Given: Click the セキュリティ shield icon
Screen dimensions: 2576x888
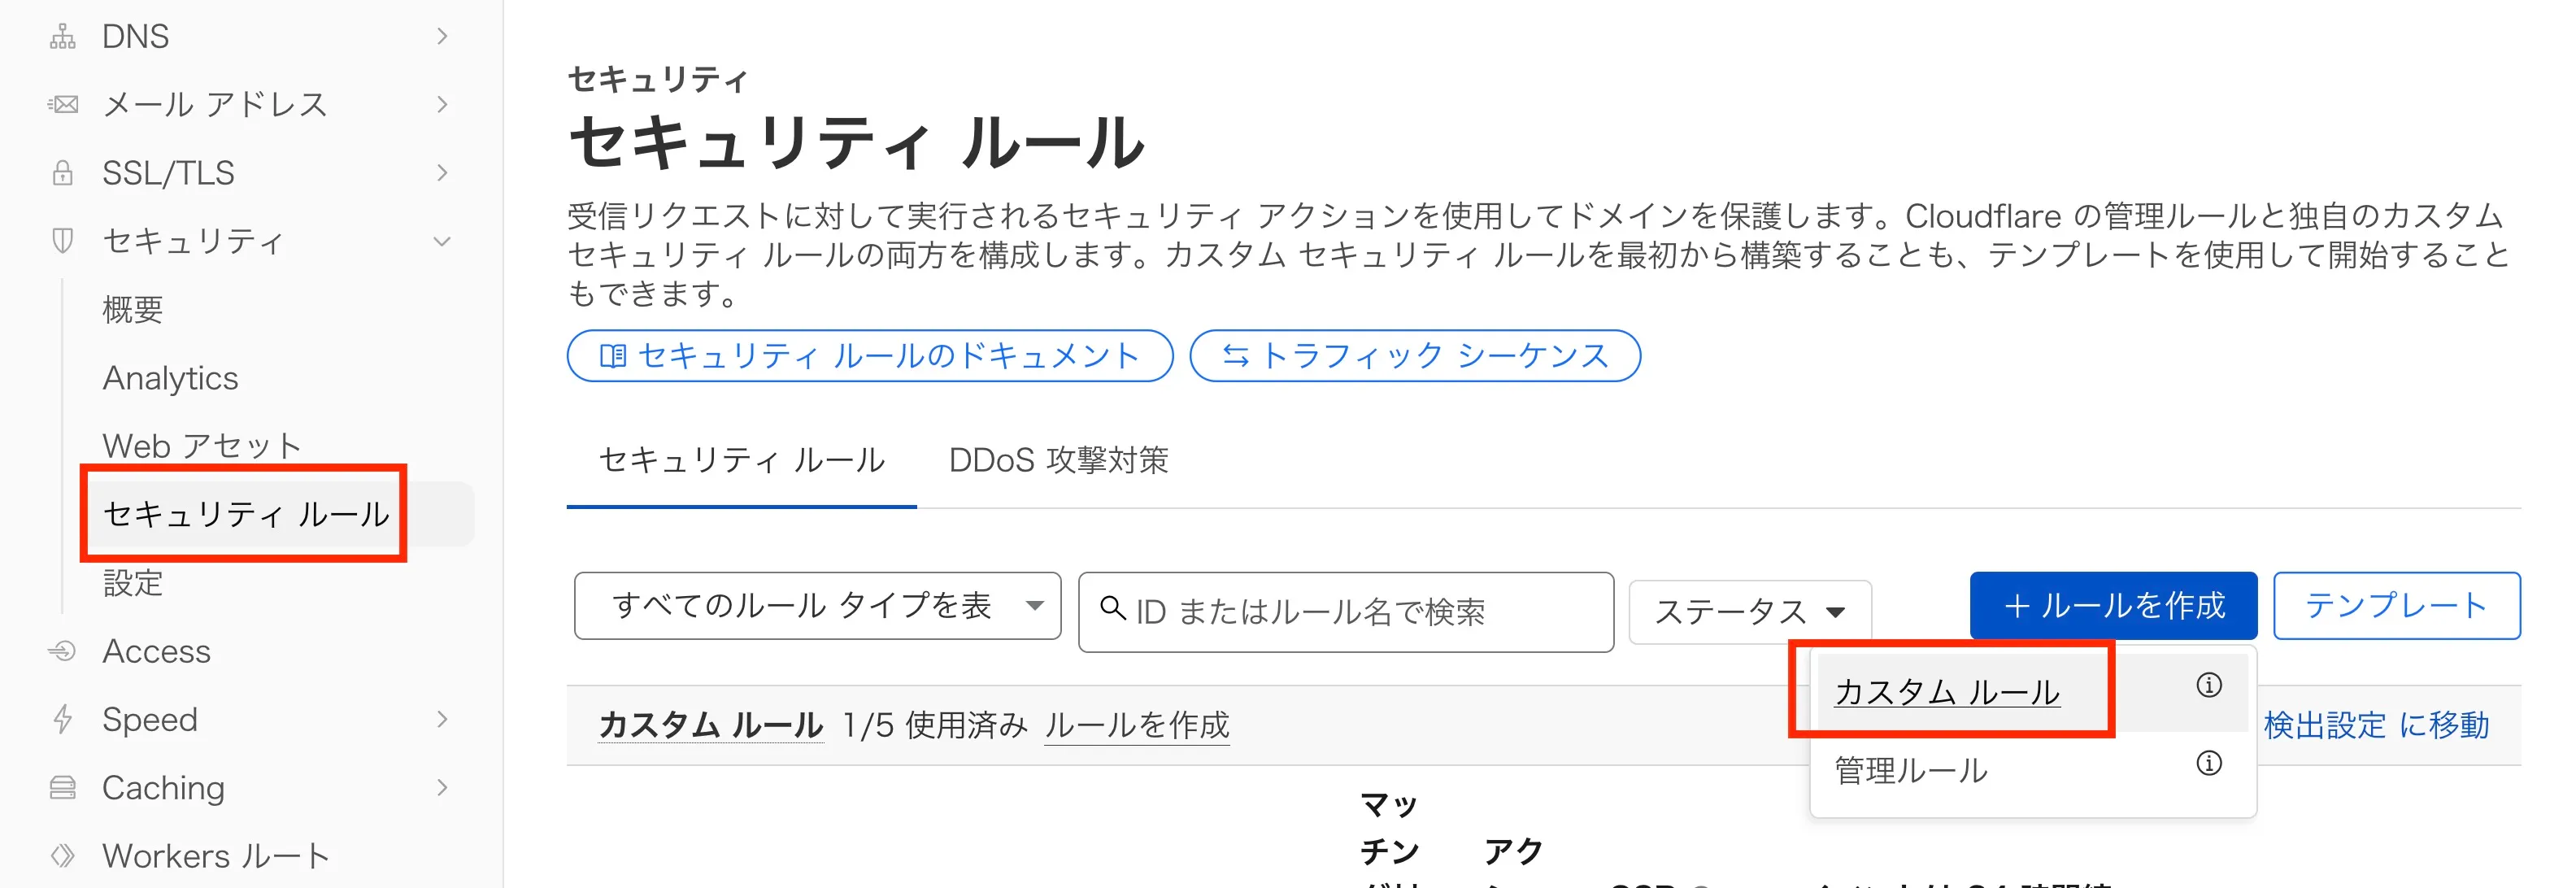Looking at the screenshot, I should [62, 240].
